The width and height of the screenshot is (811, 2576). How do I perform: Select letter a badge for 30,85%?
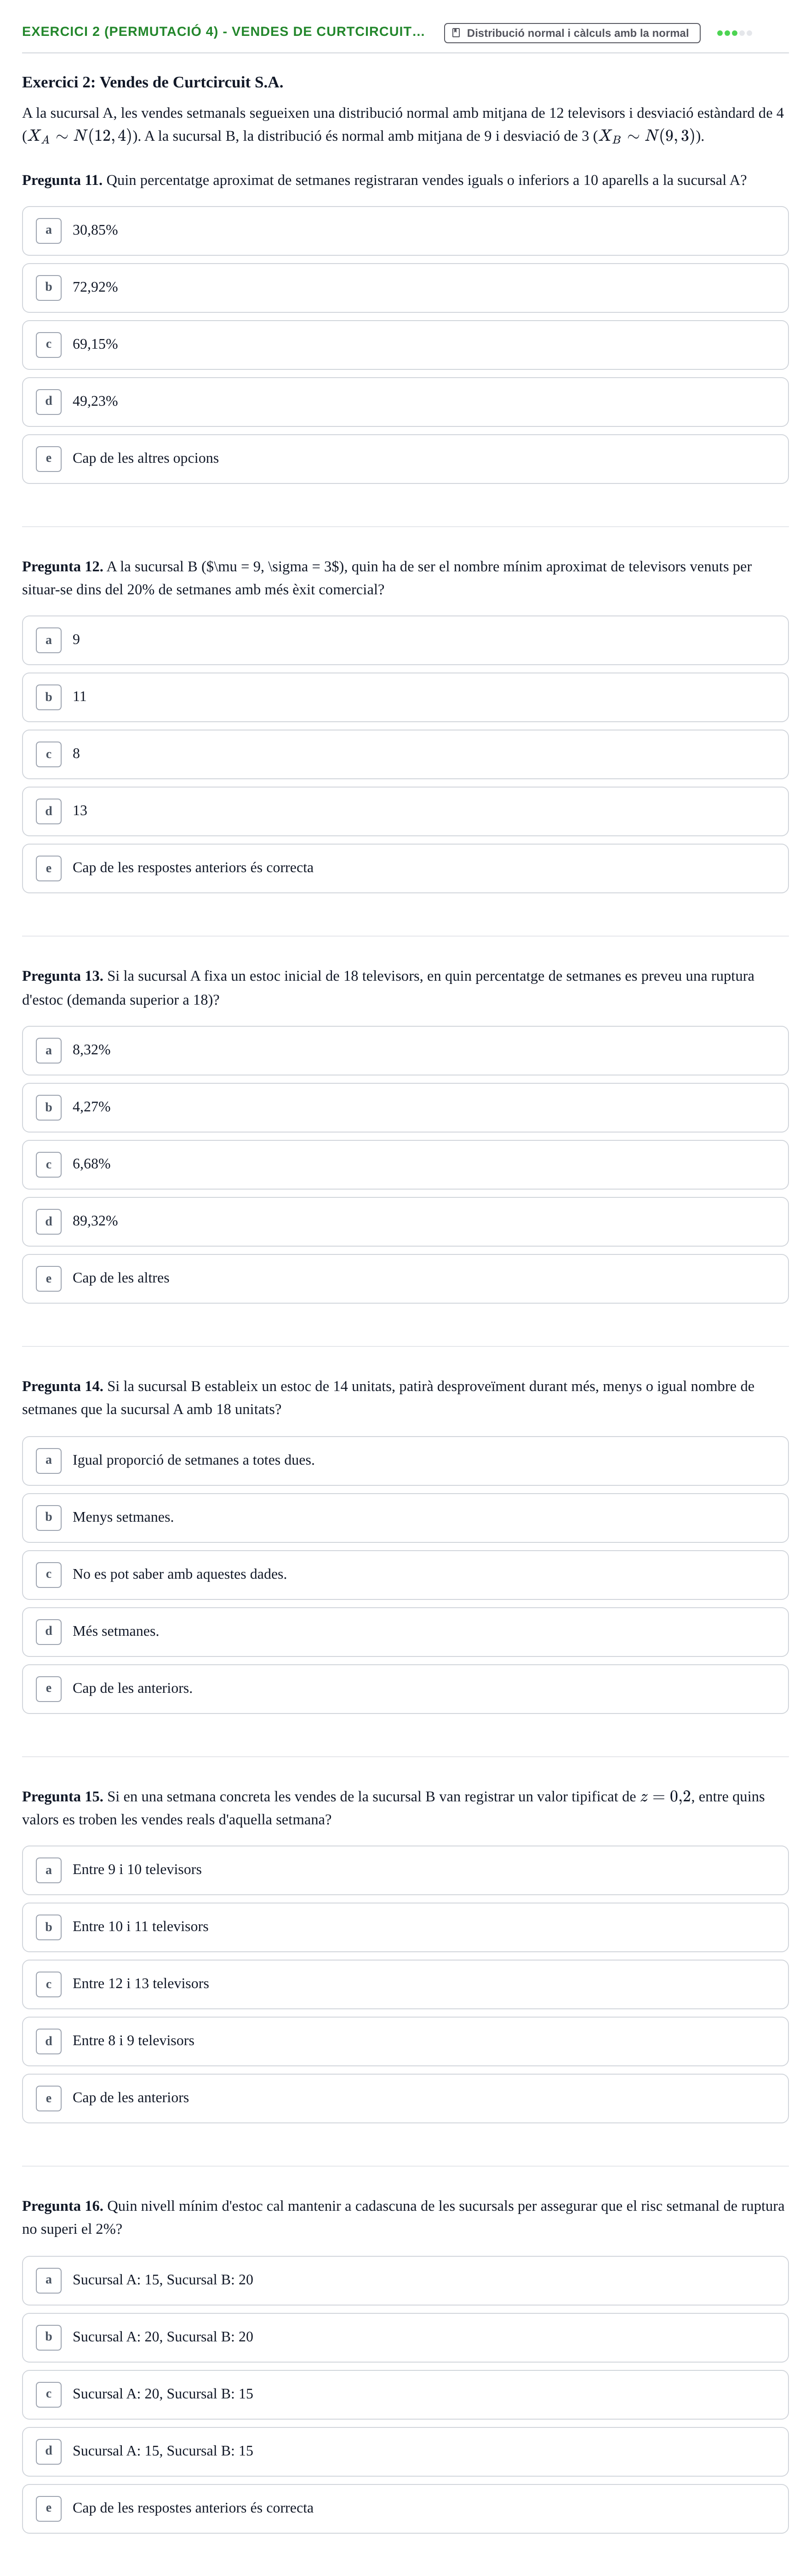(x=48, y=231)
